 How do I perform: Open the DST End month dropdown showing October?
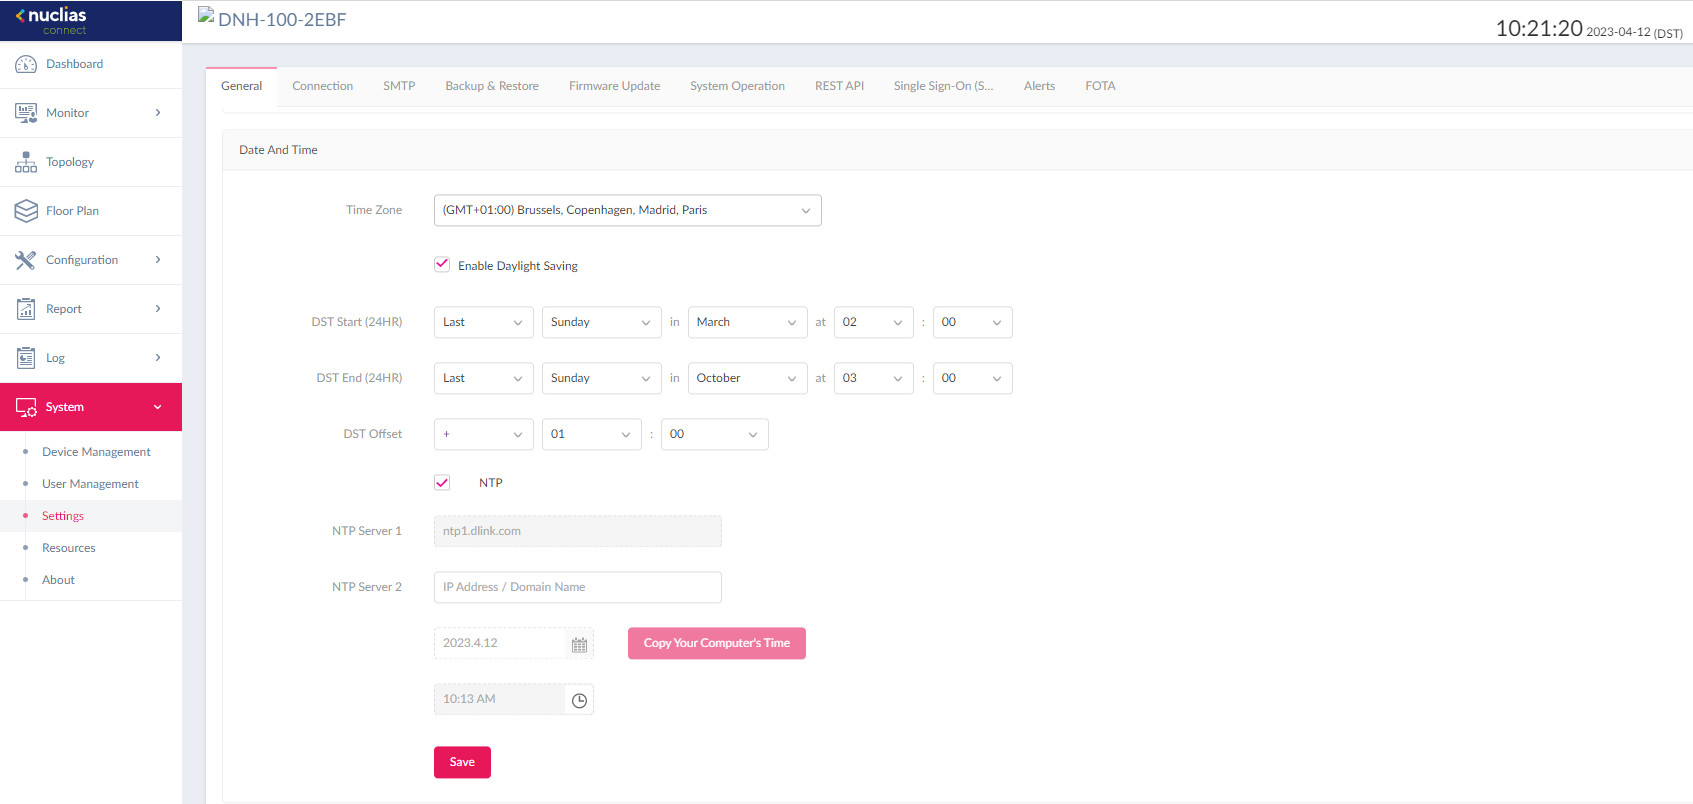(x=747, y=378)
